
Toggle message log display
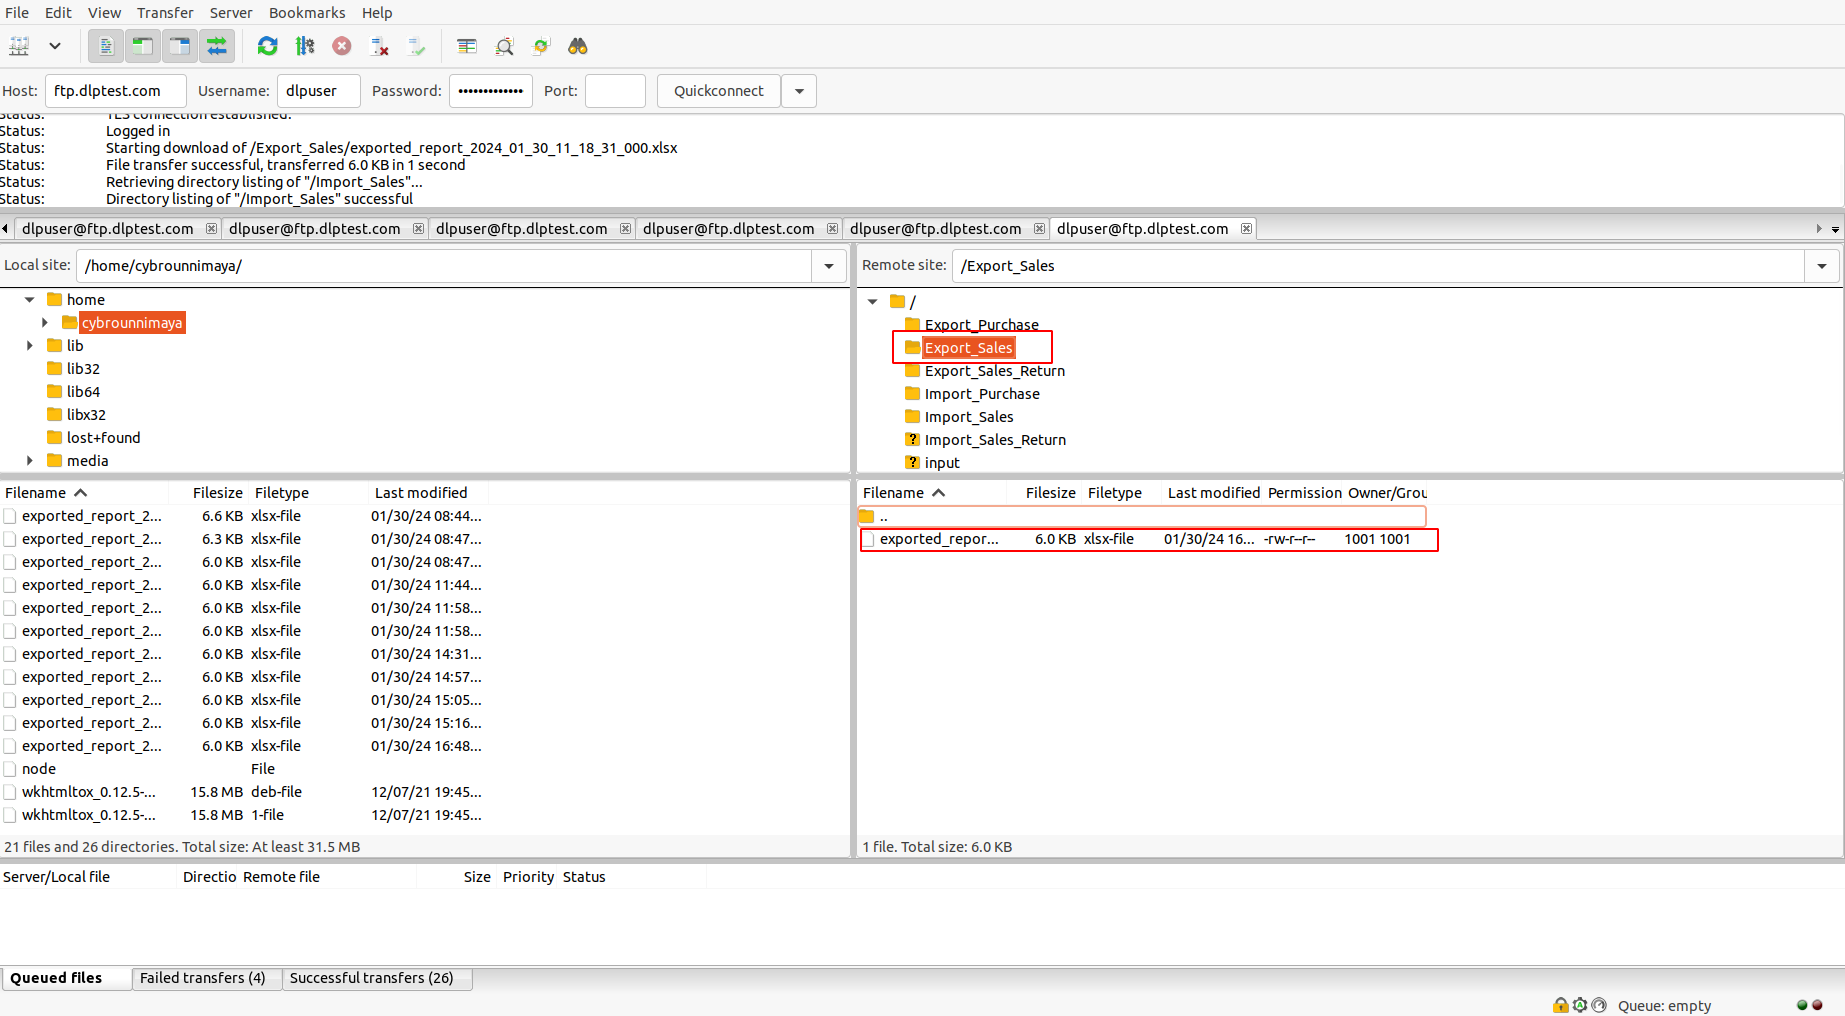106,46
